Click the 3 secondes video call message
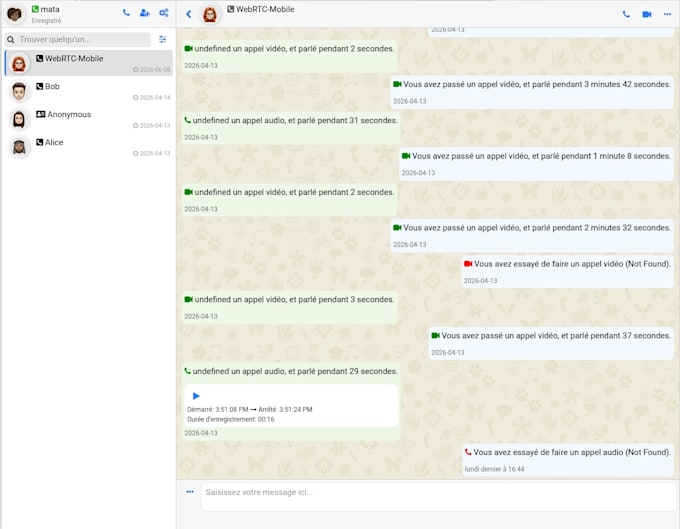680x529 pixels. point(290,307)
